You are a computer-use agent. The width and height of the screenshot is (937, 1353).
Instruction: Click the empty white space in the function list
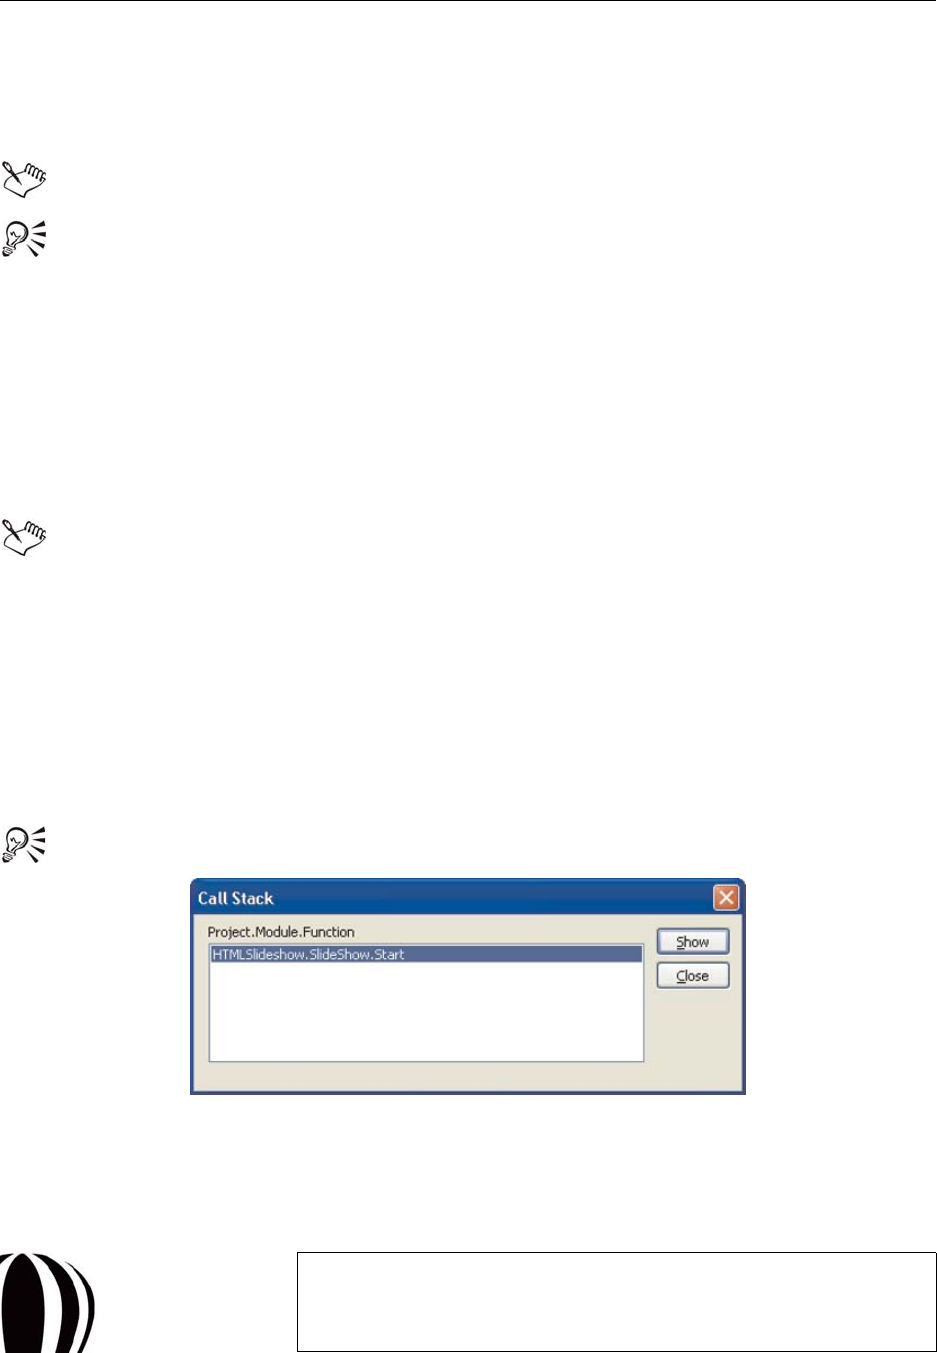[x=426, y=1011]
